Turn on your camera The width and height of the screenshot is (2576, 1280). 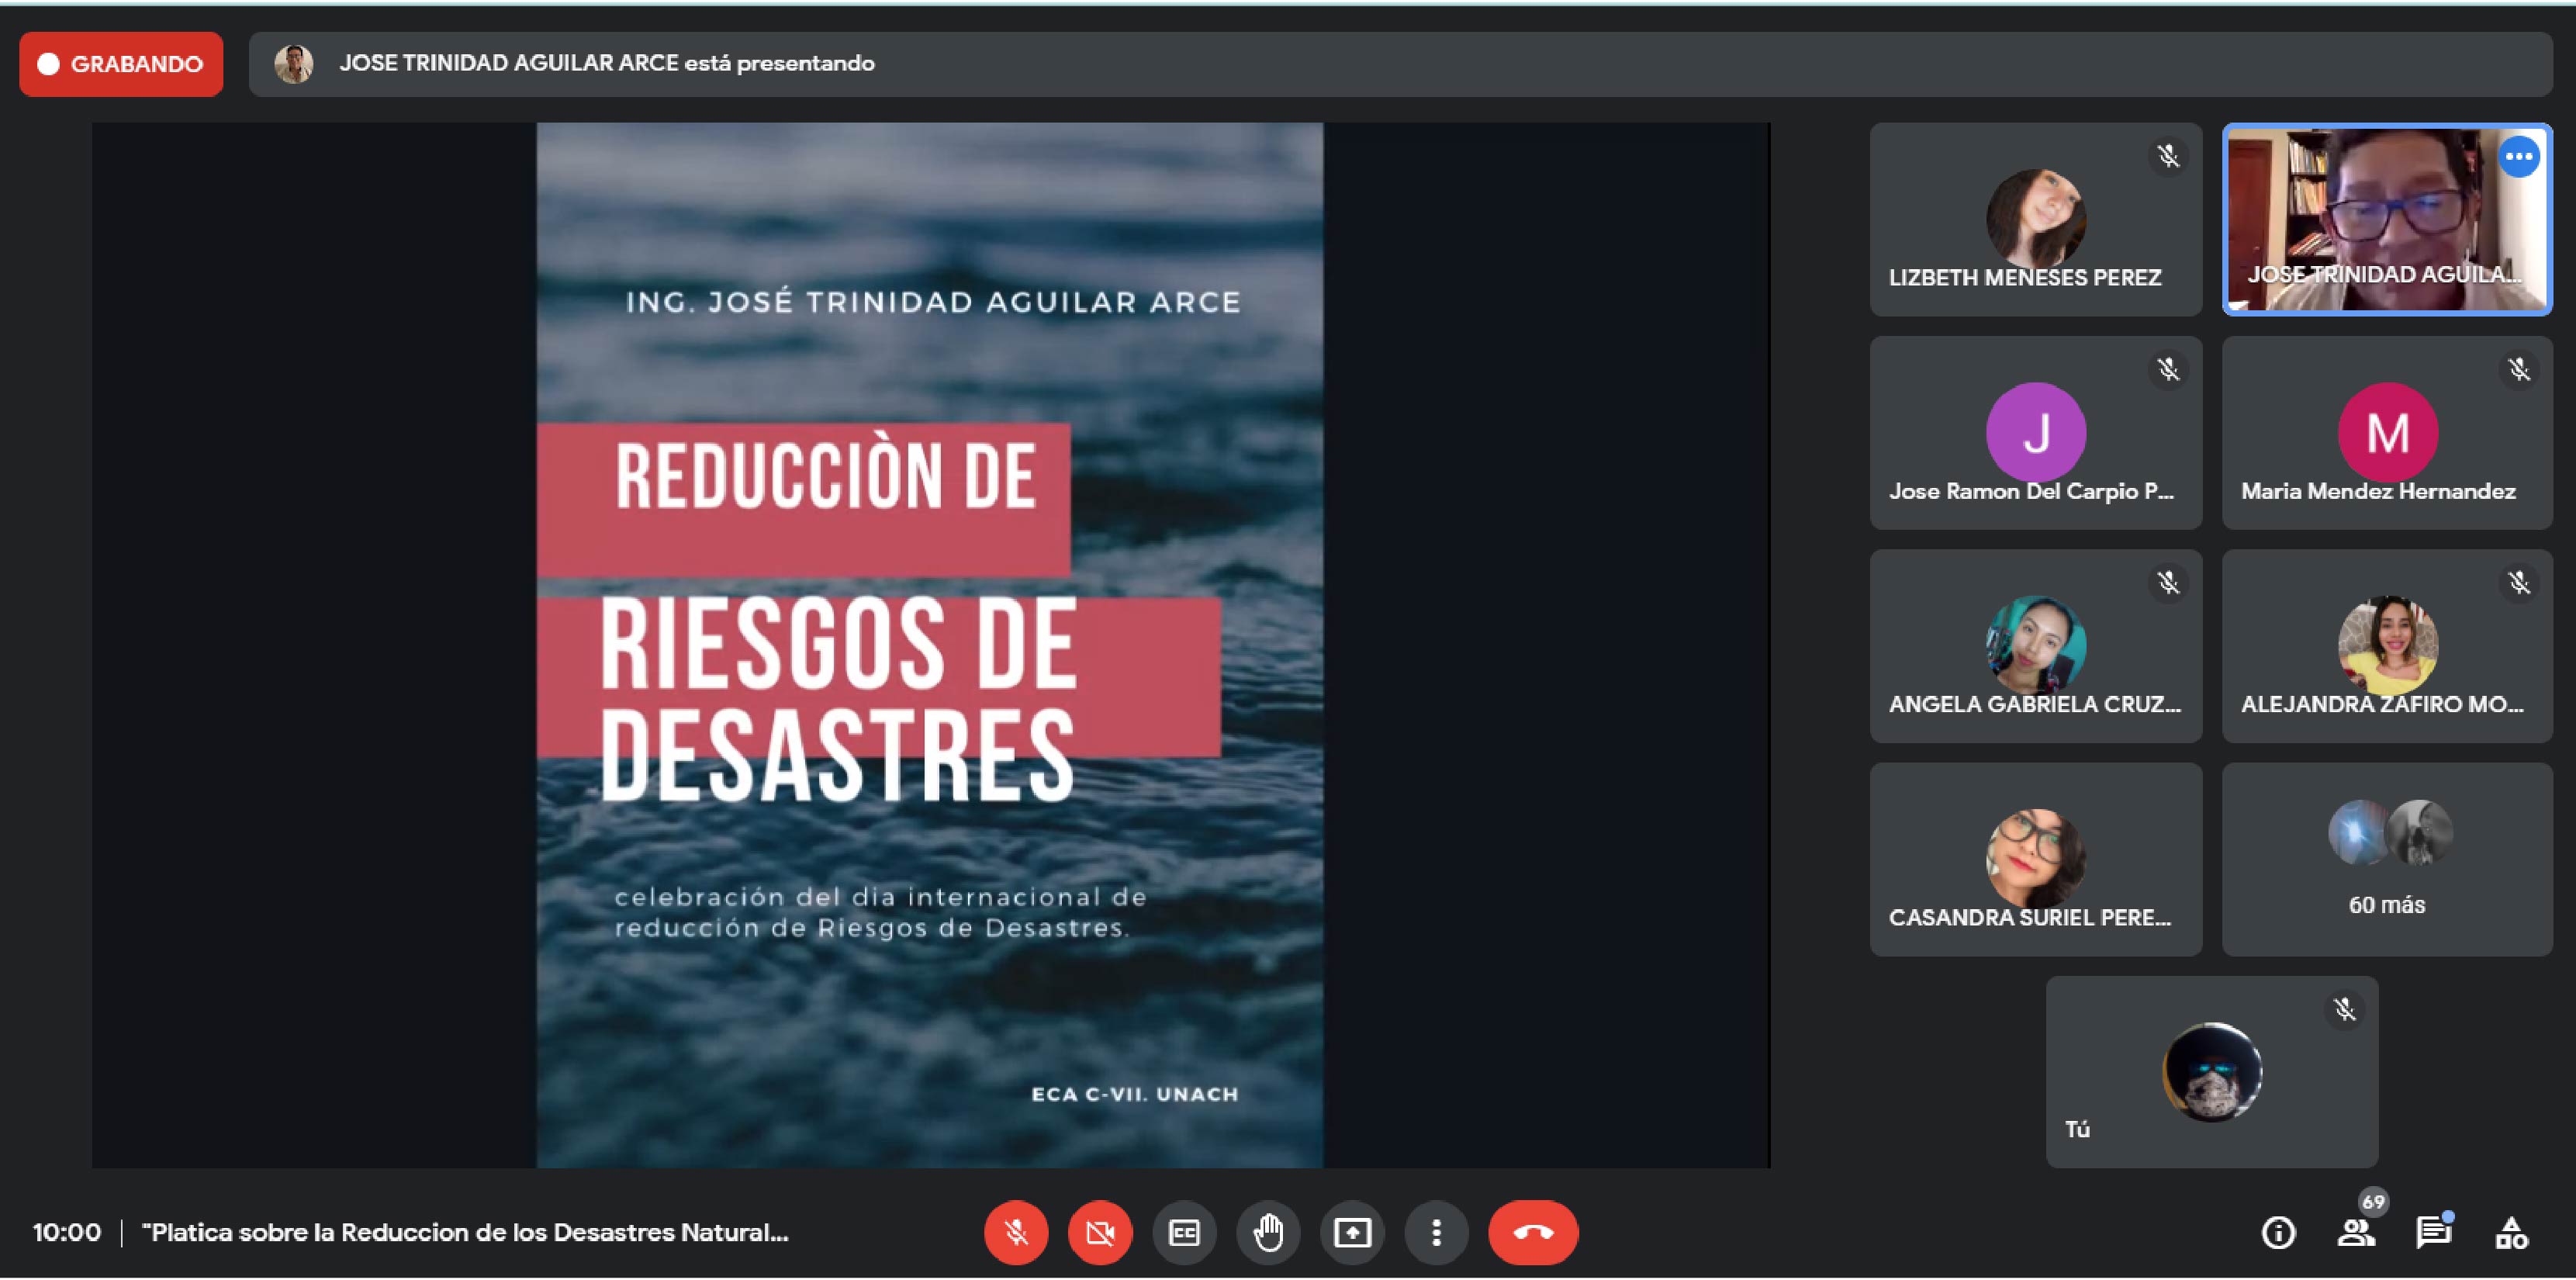(1100, 1232)
